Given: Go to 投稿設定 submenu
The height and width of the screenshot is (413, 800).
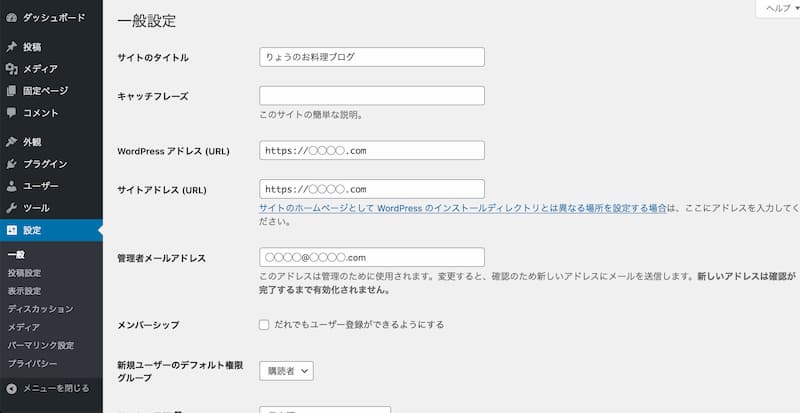Looking at the screenshot, I should (x=24, y=273).
